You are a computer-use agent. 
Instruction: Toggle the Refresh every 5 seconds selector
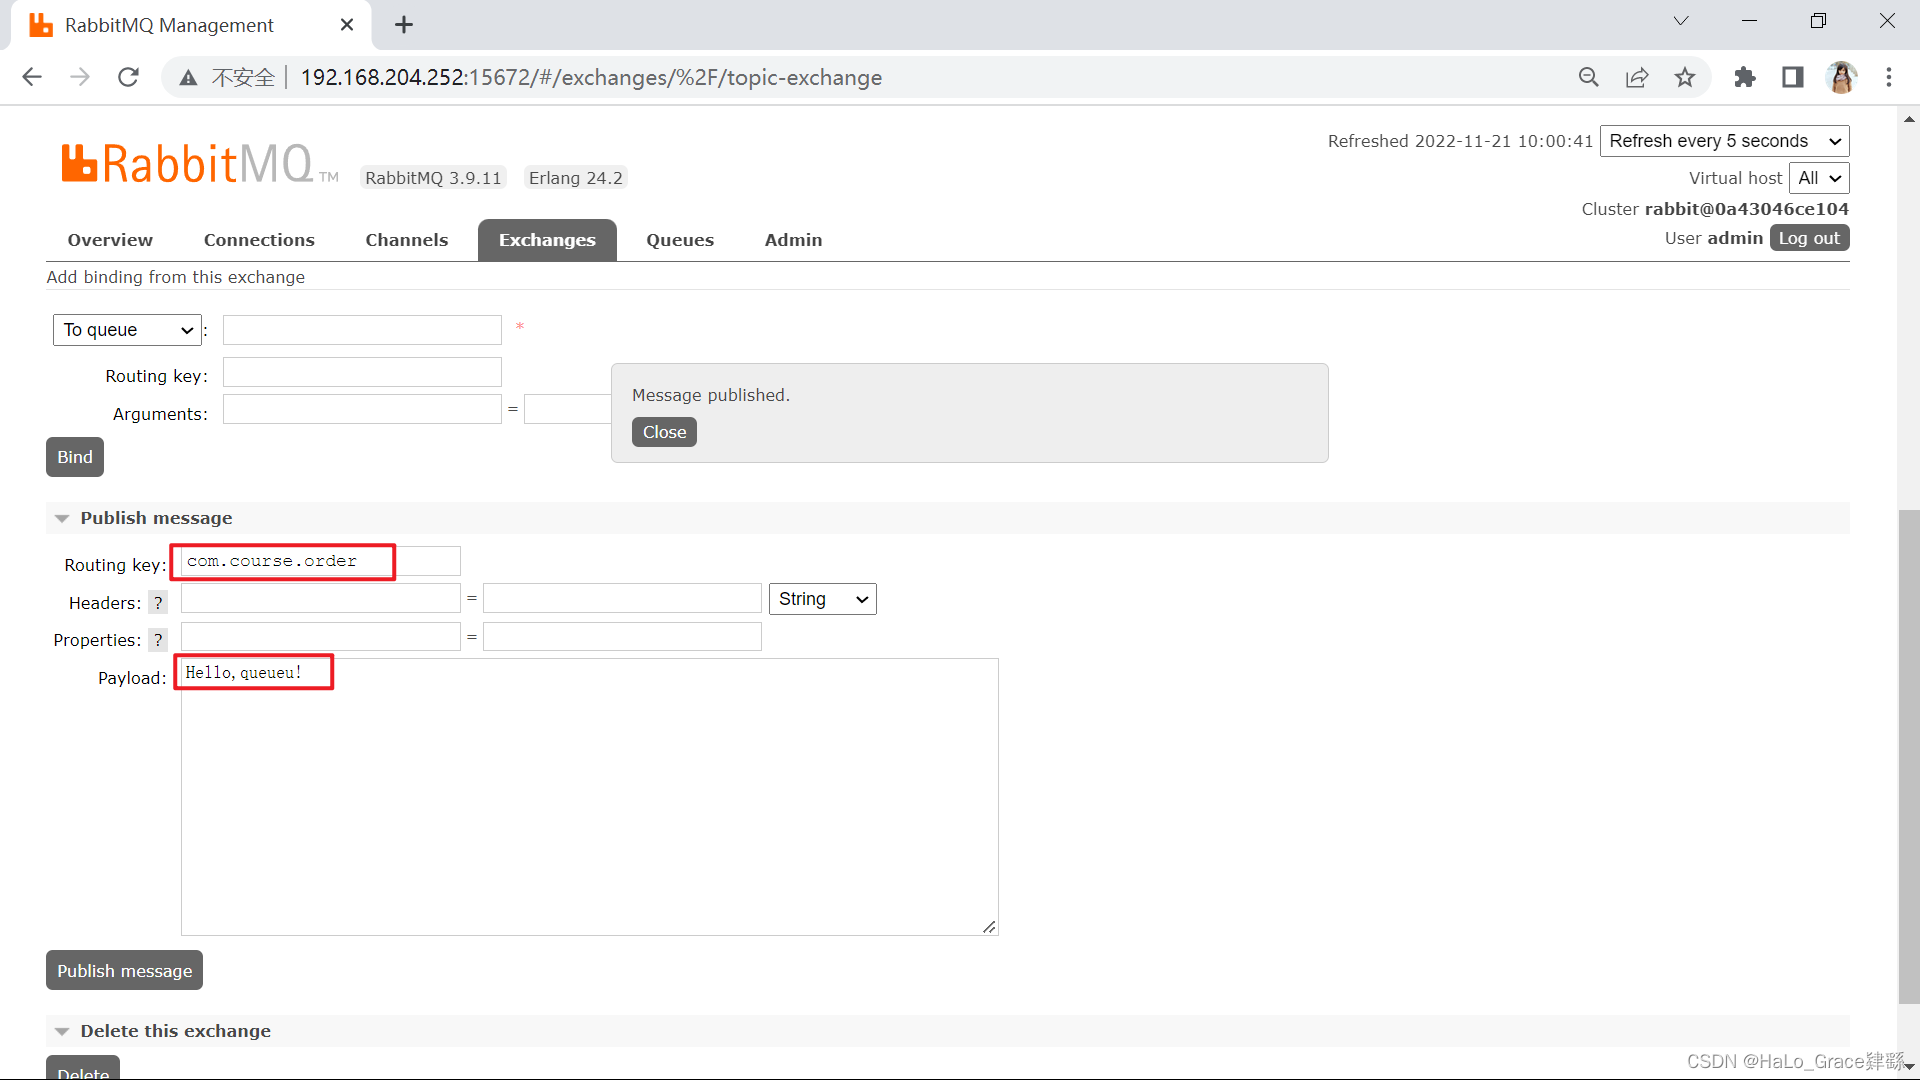pyautogui.click(x=1725, y=141)
